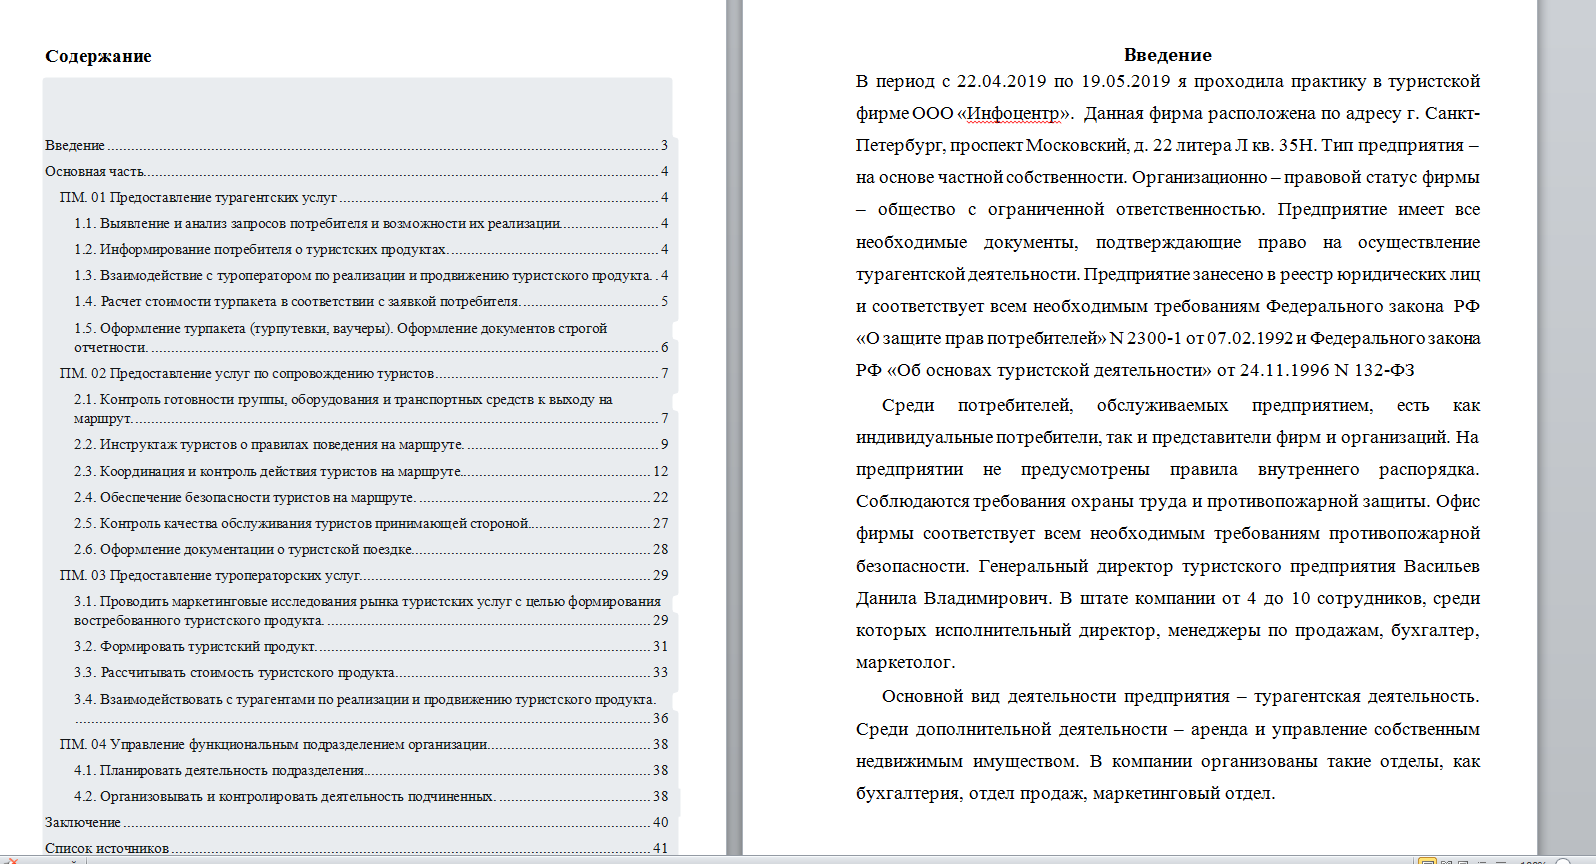Select entry 1.2 'Информирование потребителя о туристских продуктах'
Image resolution: width=1596 pixels, height=864 pixels.
click(x=371, y=250)
